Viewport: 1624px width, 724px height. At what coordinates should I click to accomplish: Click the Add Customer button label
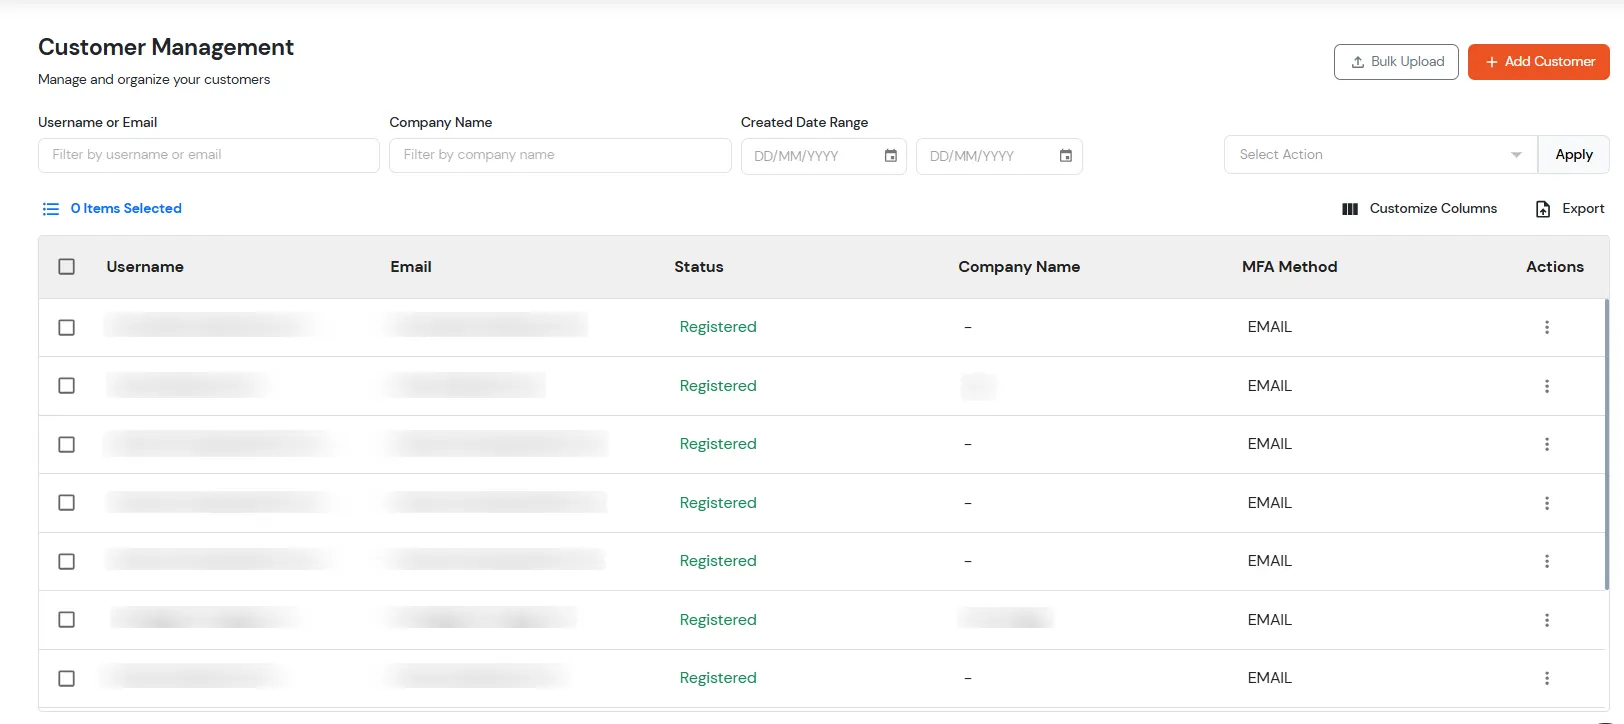click(x=1550, y=62)
